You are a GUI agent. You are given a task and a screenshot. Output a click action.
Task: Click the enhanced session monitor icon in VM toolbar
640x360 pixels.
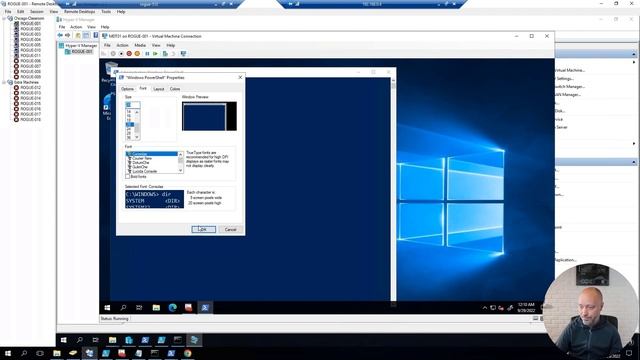183,53
